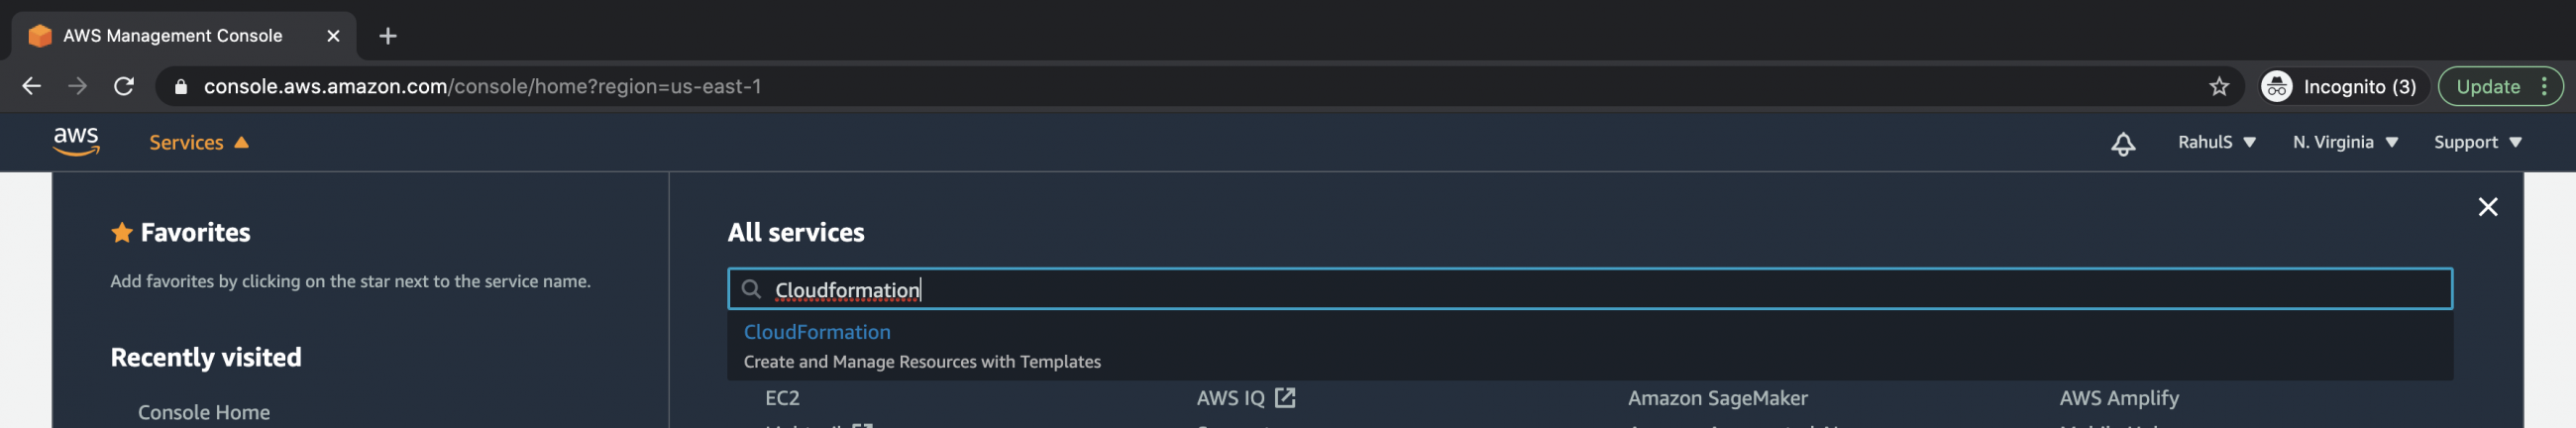Screen dimensions: 2576x428
Task: Click the search magnifier icon in All services
Action: click(x=751, y=289)
